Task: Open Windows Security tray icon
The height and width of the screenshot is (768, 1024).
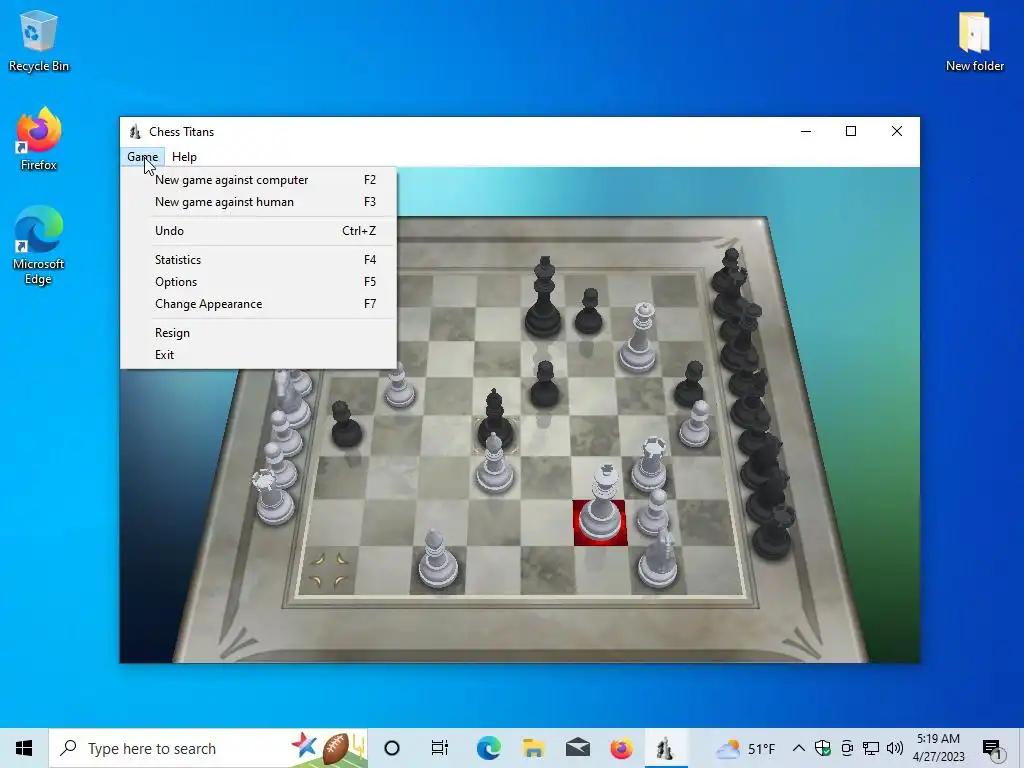Action: coord(823,748)
